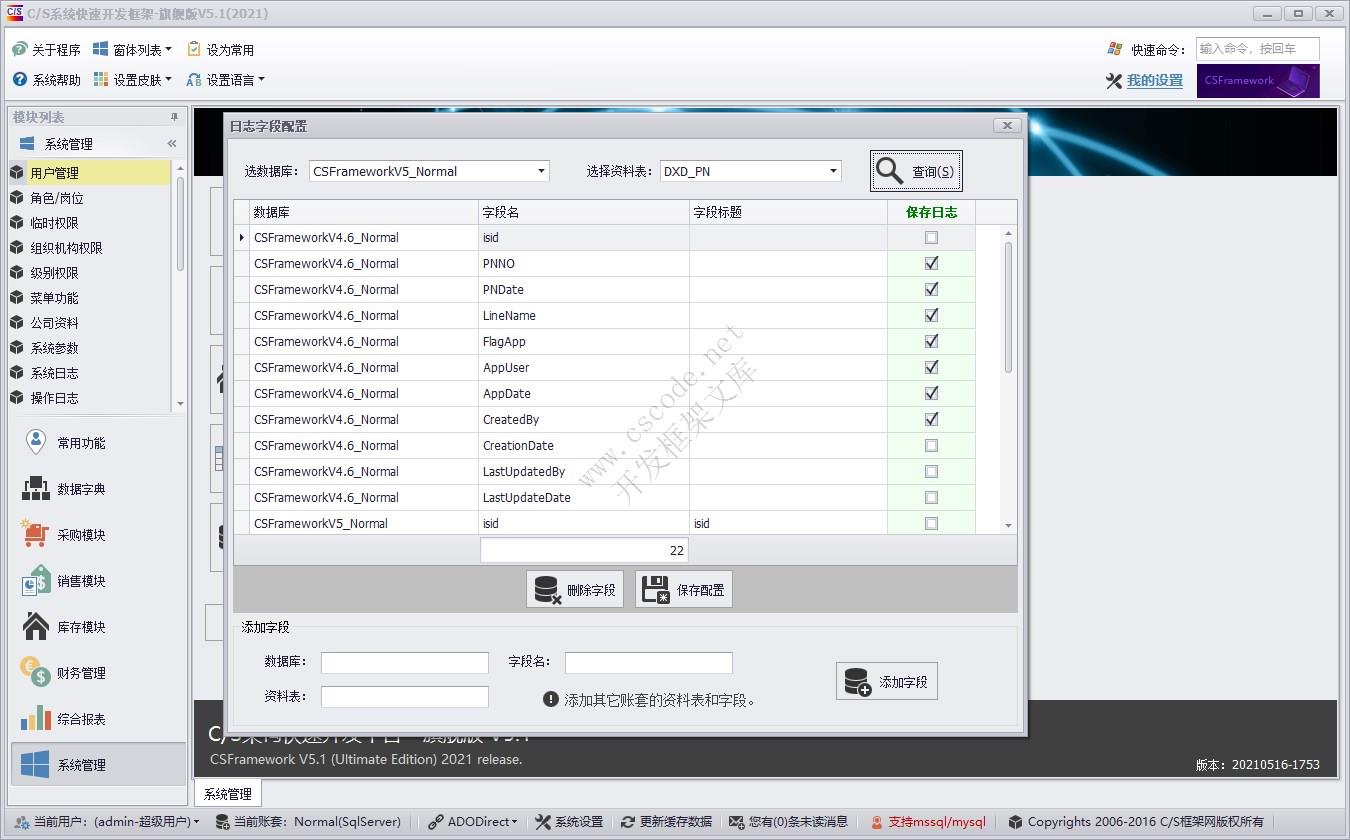Click the quick command input field
This screenshot has height=840, width=1350.
point(1257,49)
